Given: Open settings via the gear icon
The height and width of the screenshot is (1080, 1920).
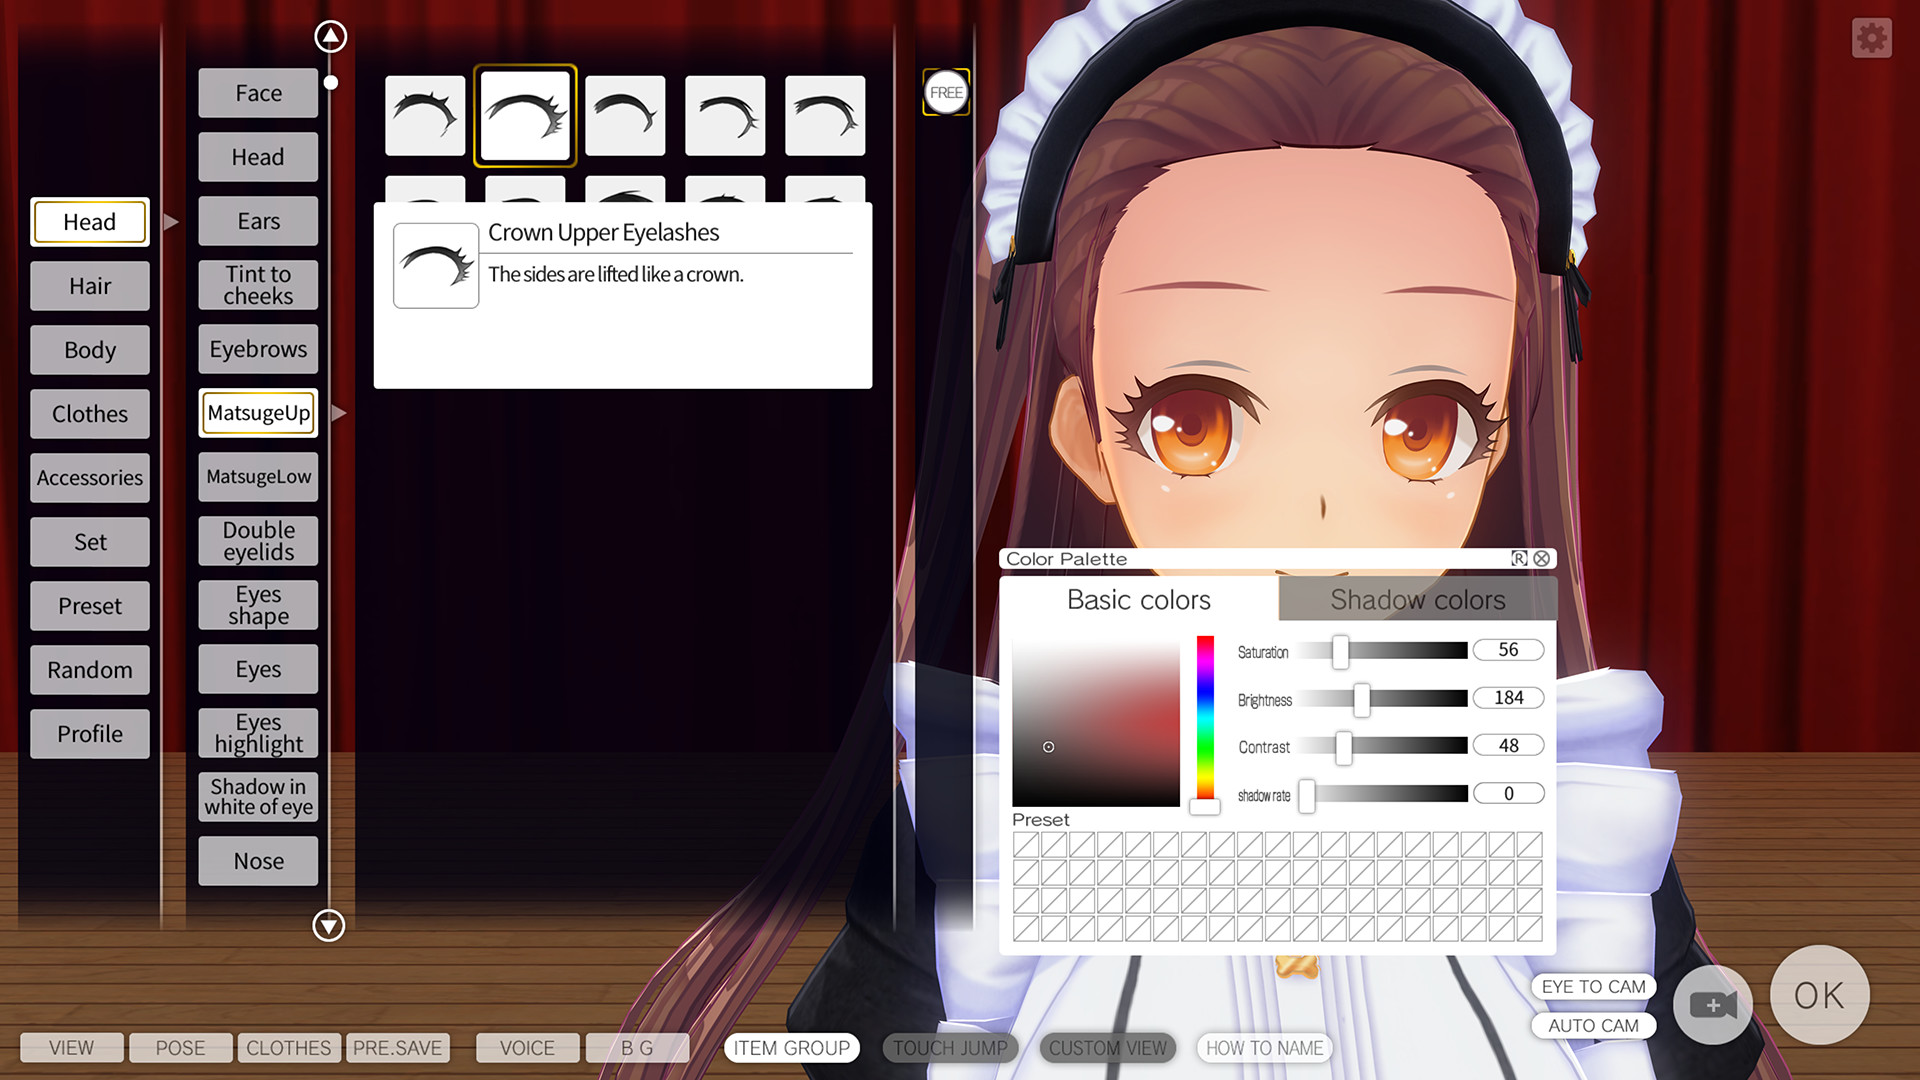Looking at the screenshot, I should [1870, 38].
